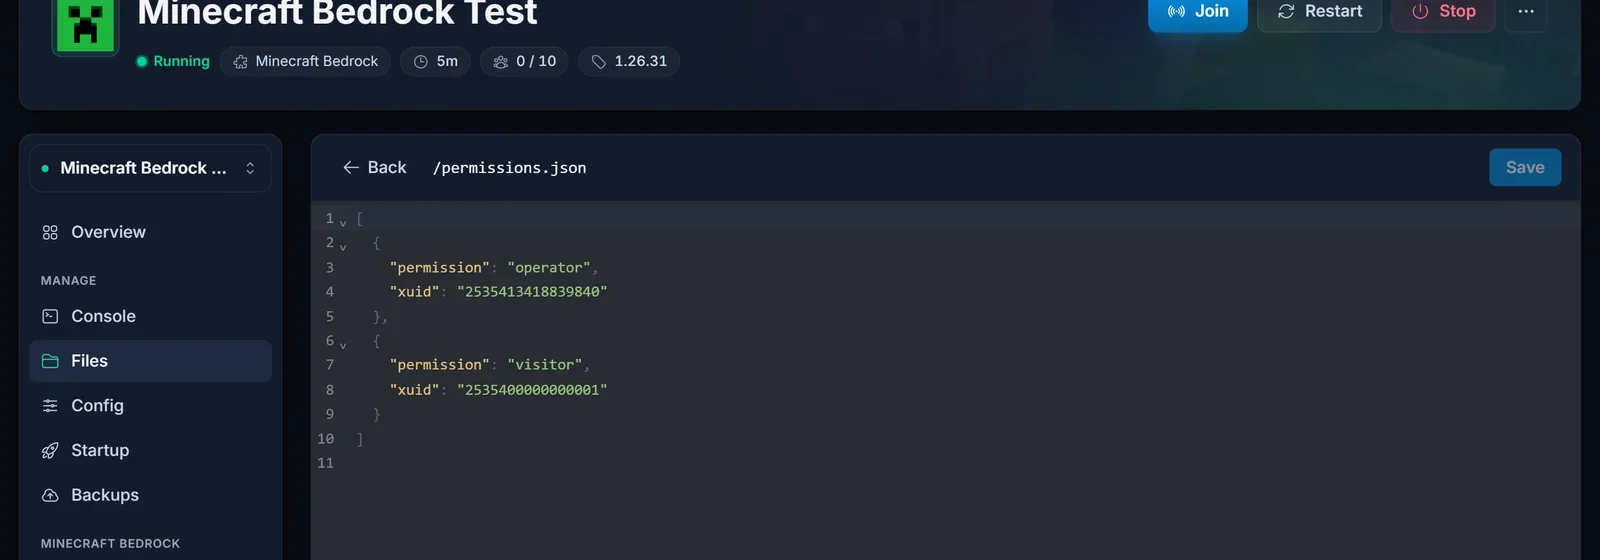Viewport: 1600px width, 560px height.
Task: Open the three-dots more options menu
Action: point(1526,13)
